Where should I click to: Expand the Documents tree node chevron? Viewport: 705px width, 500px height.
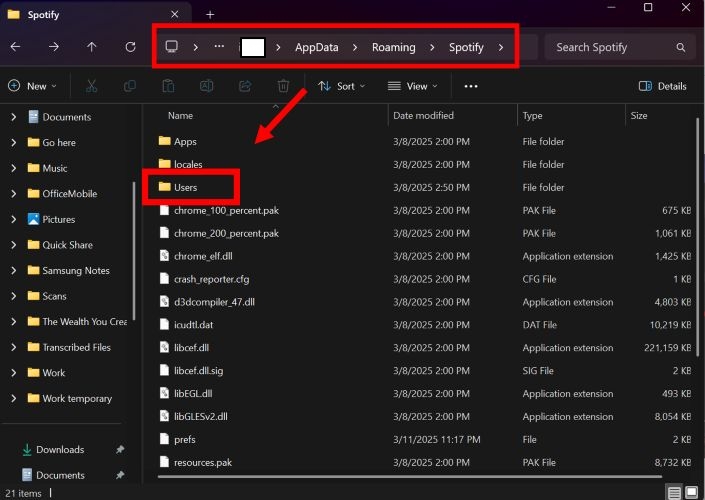(13, 117)
